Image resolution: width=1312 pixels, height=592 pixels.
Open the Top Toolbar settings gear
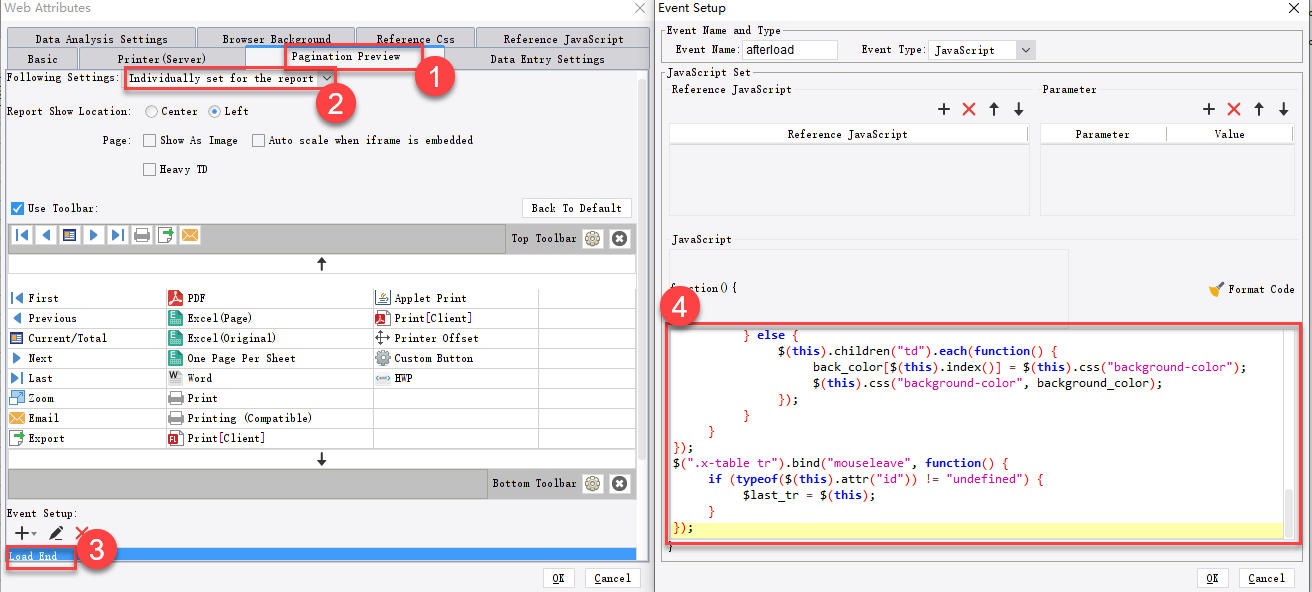[x=593, y=238]
